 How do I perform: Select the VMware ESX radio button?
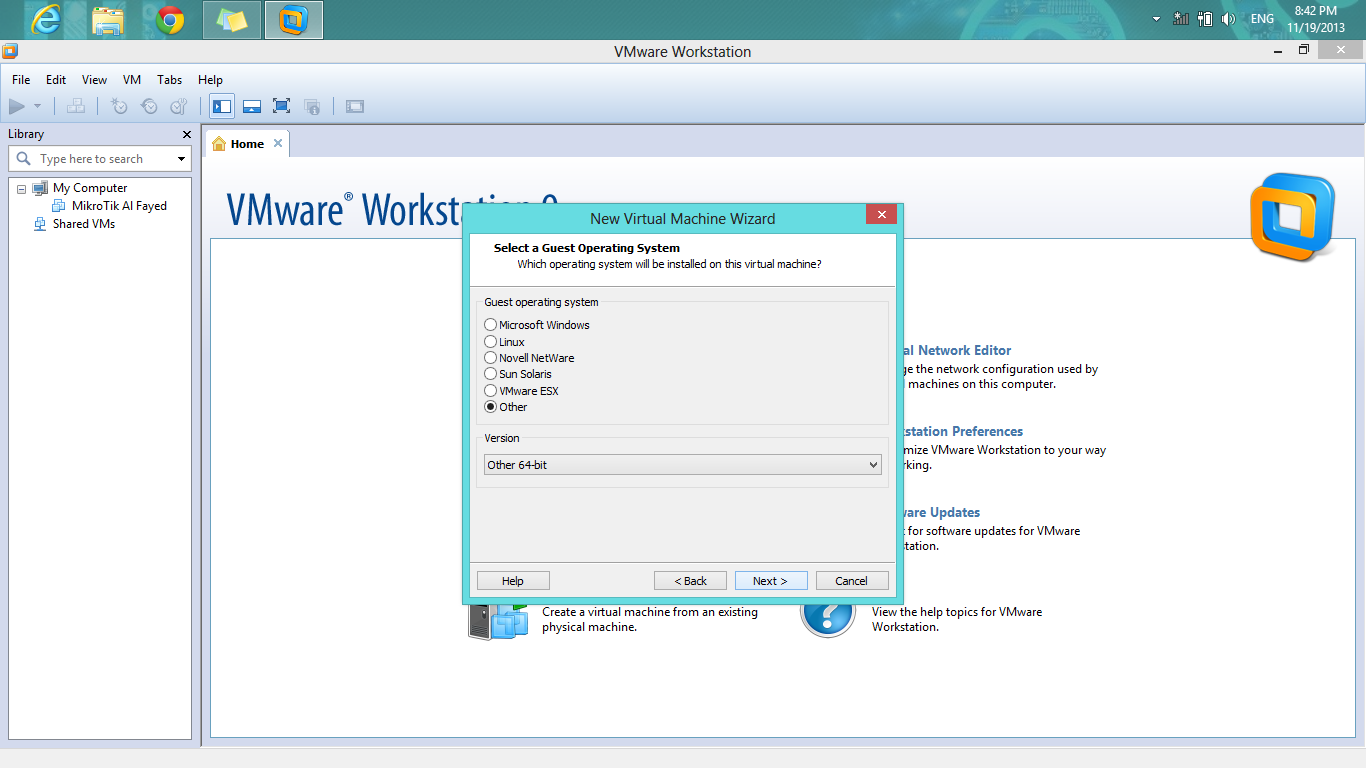click(x=490, y=391)
